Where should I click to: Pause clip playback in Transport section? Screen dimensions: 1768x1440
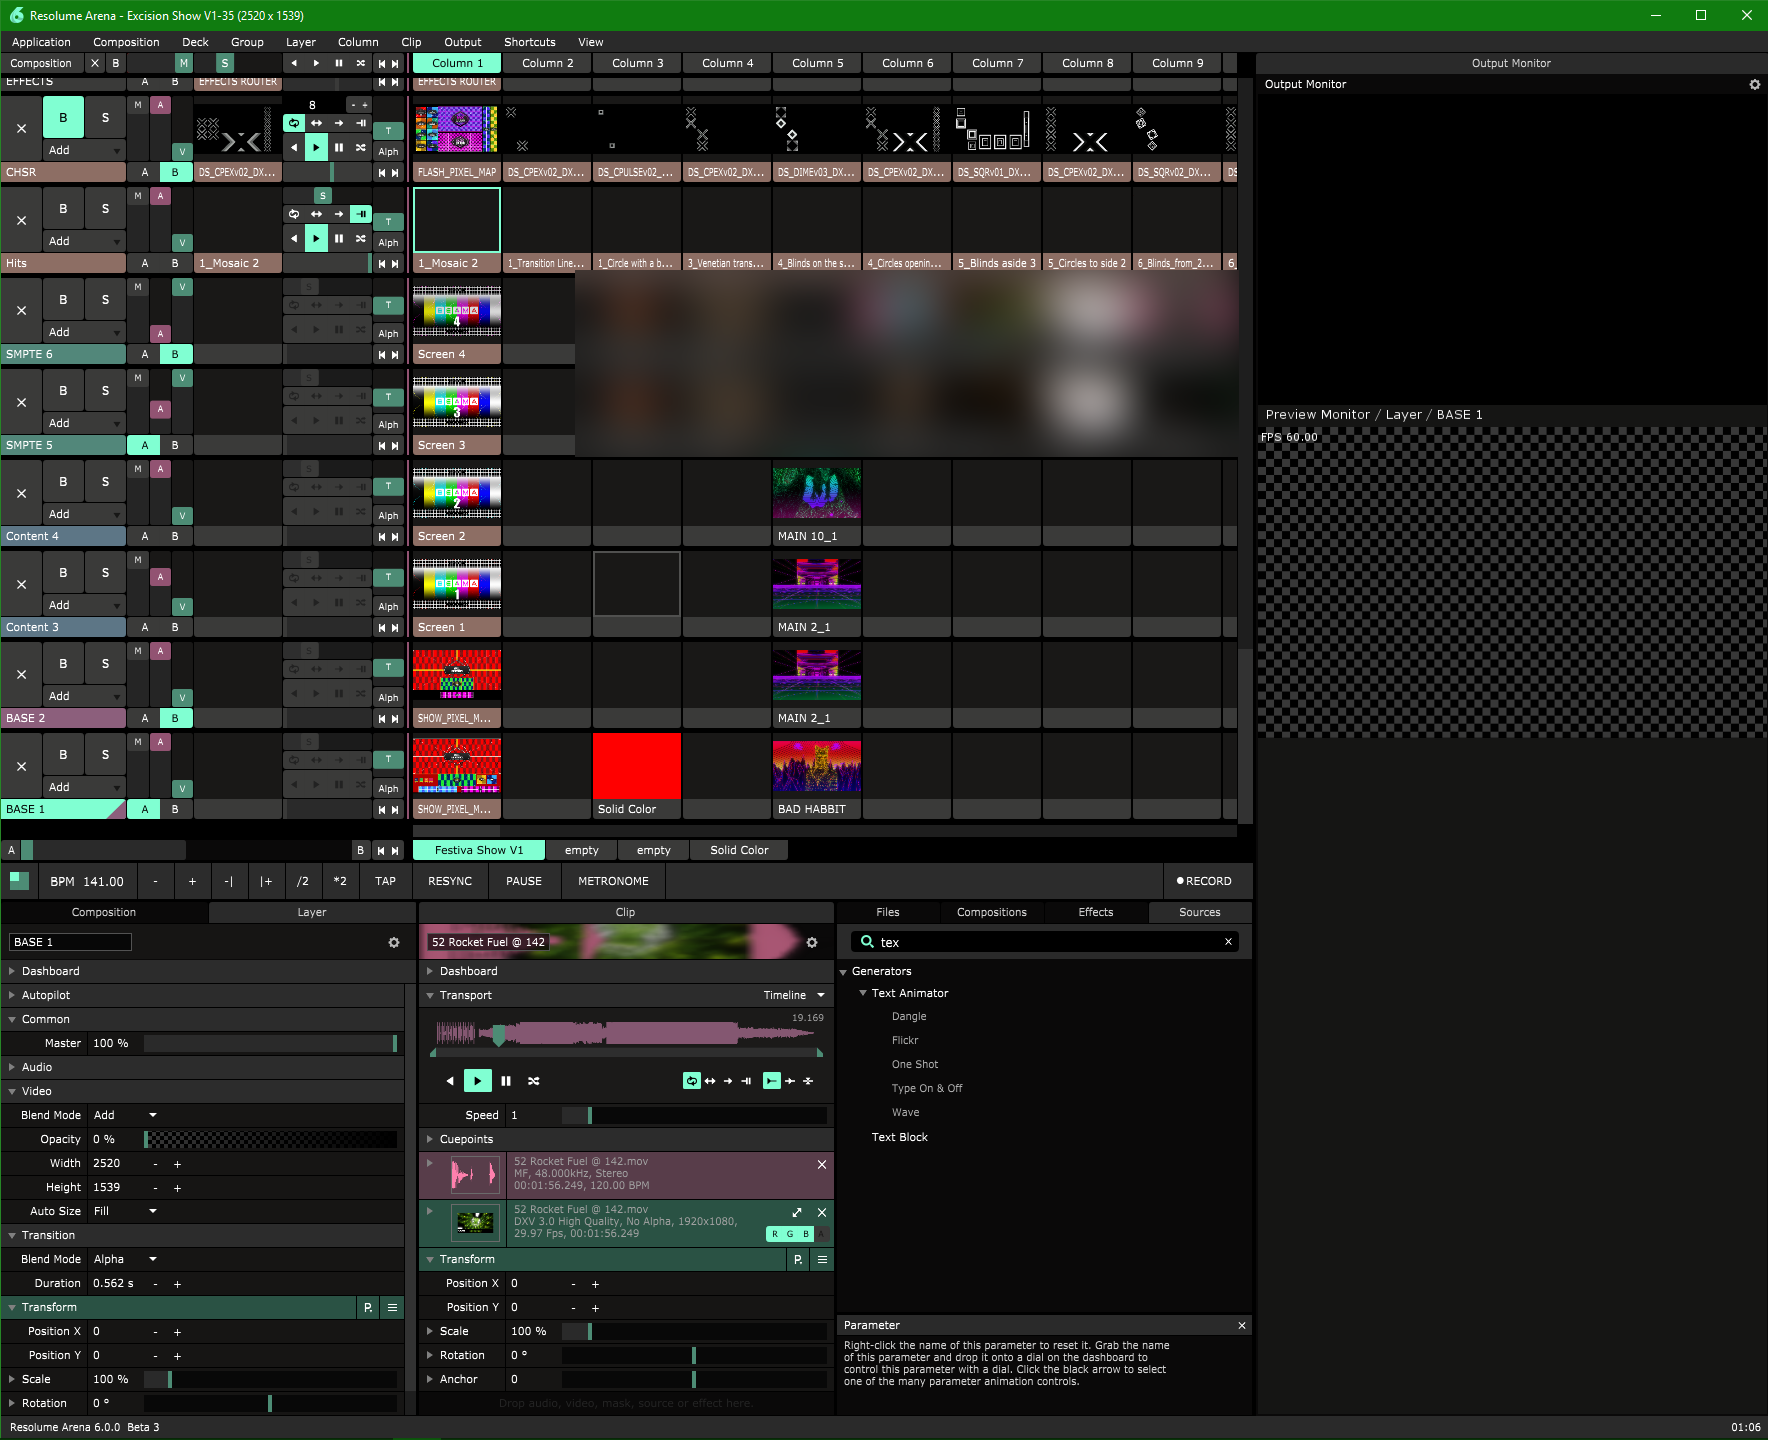[x=506, y=1081]
